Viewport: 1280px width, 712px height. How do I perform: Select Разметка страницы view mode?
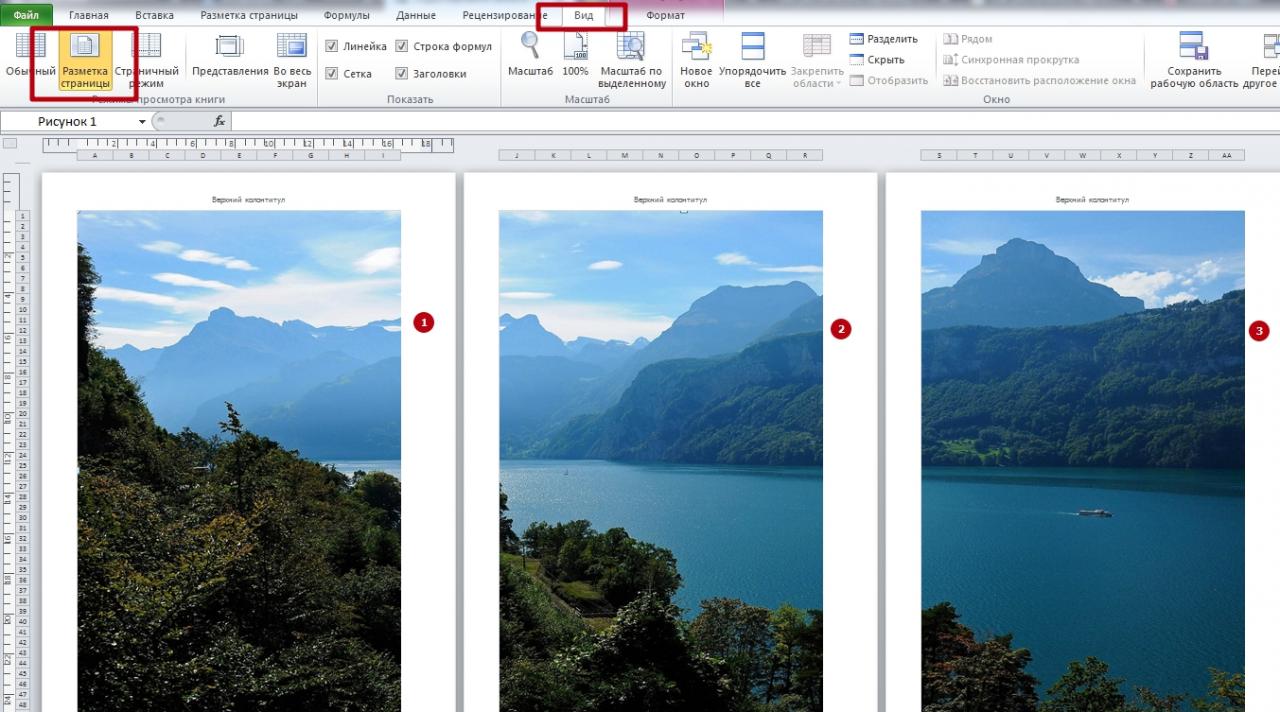[84, 47]
